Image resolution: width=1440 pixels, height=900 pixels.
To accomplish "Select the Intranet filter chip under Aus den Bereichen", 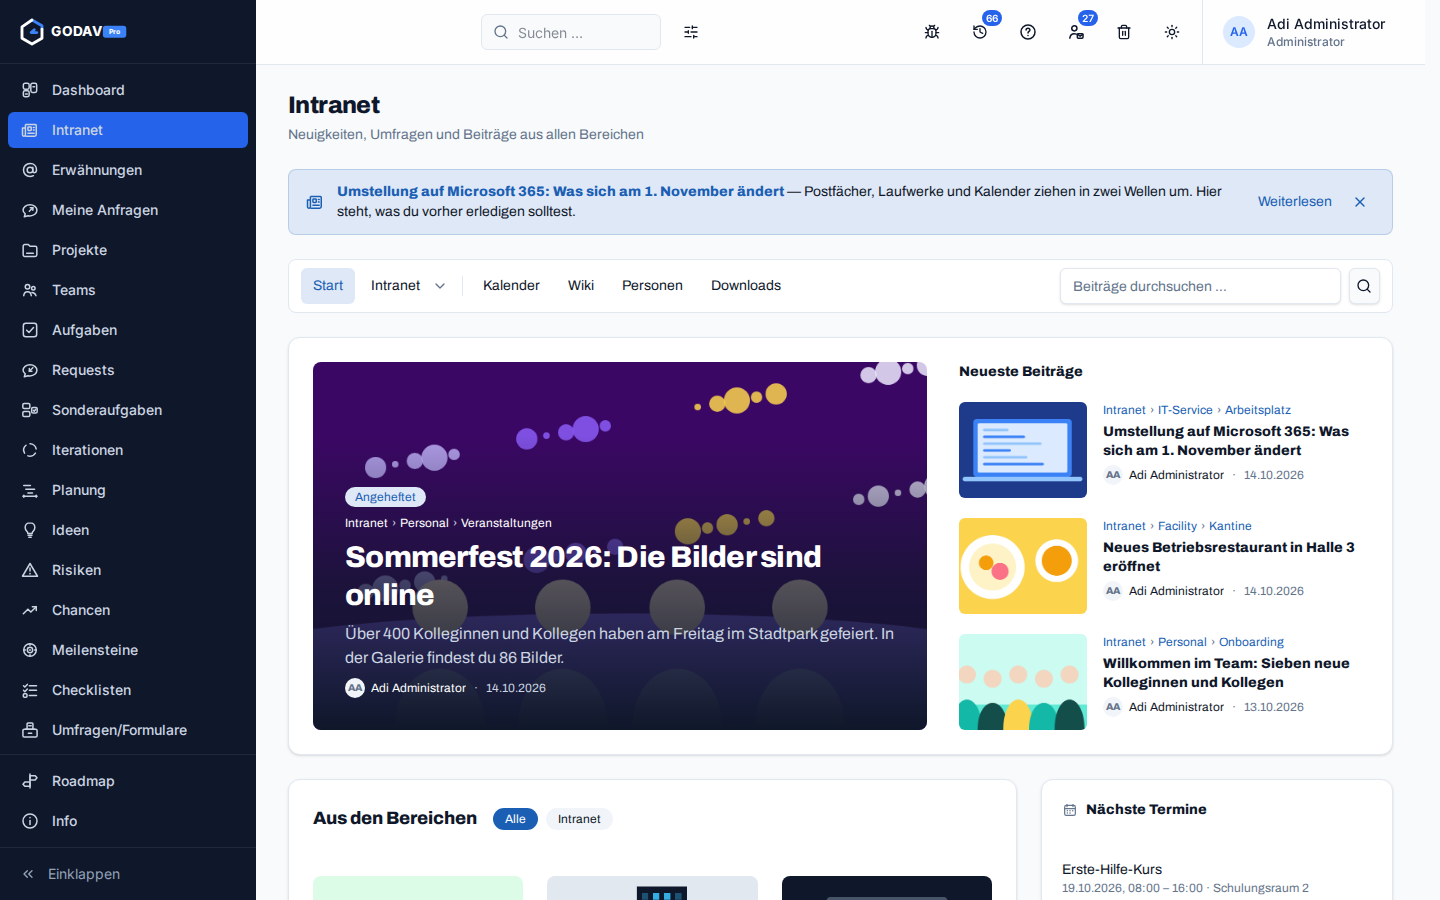I will [x=579, y=819].
